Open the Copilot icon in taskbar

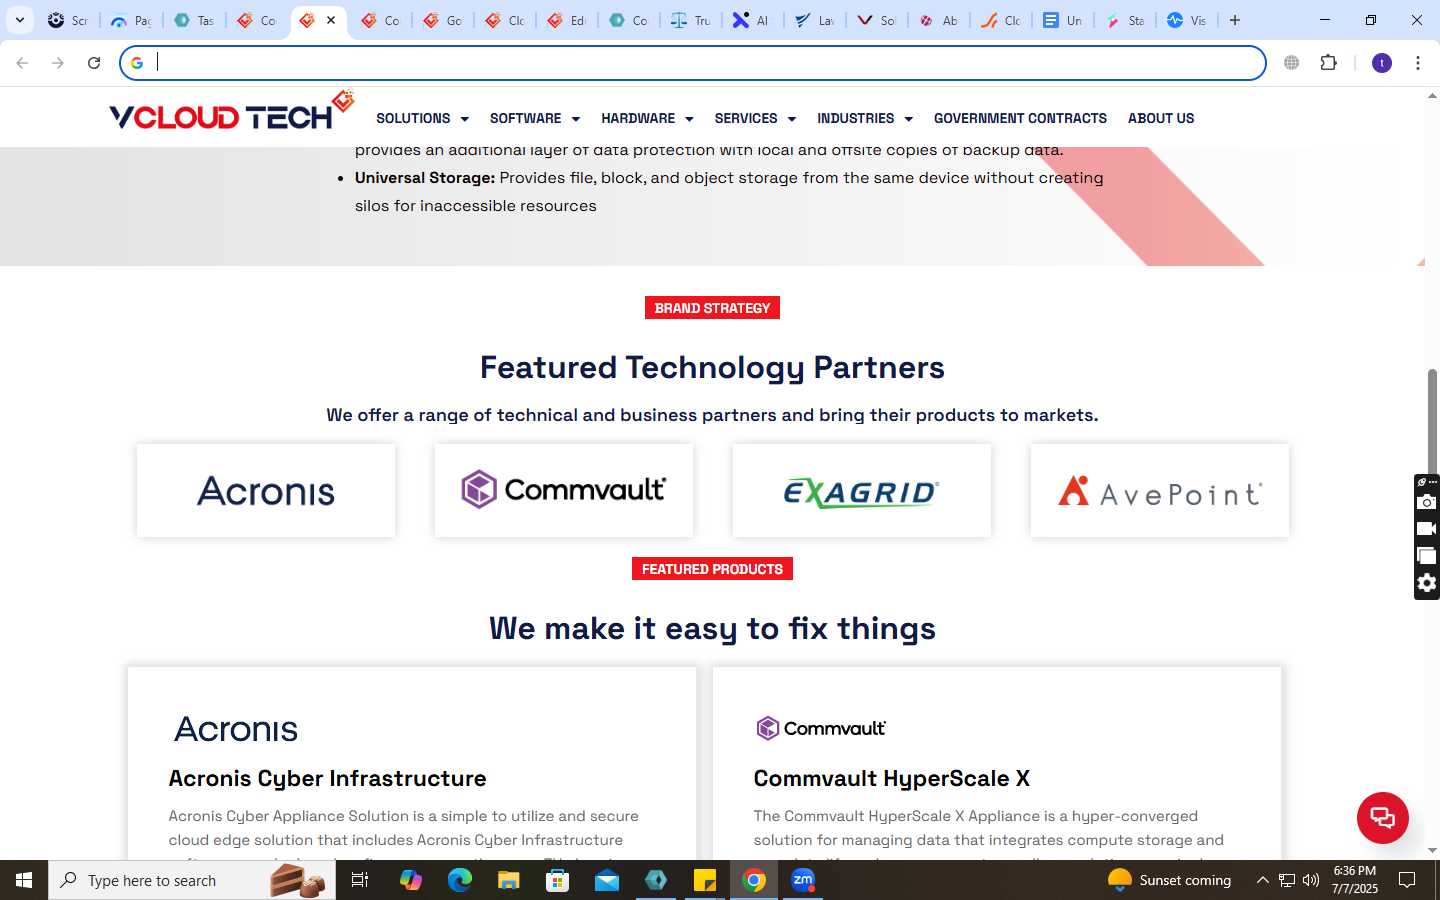(411, 880)
